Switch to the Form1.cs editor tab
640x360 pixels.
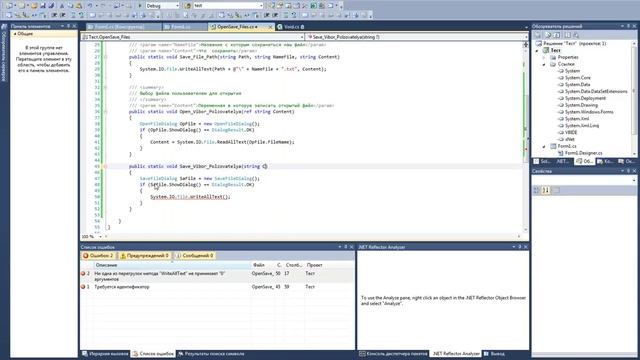click(184, 27)
